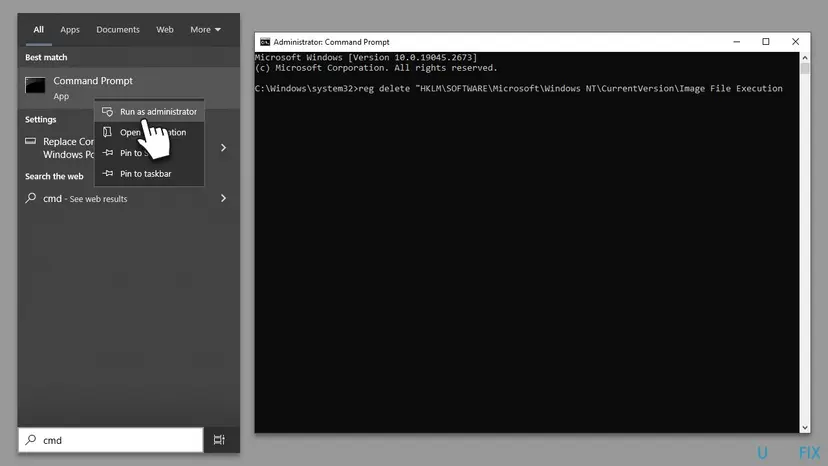Choose Run as administrator from context menu
828x466 pixels.
coord(149,111)
